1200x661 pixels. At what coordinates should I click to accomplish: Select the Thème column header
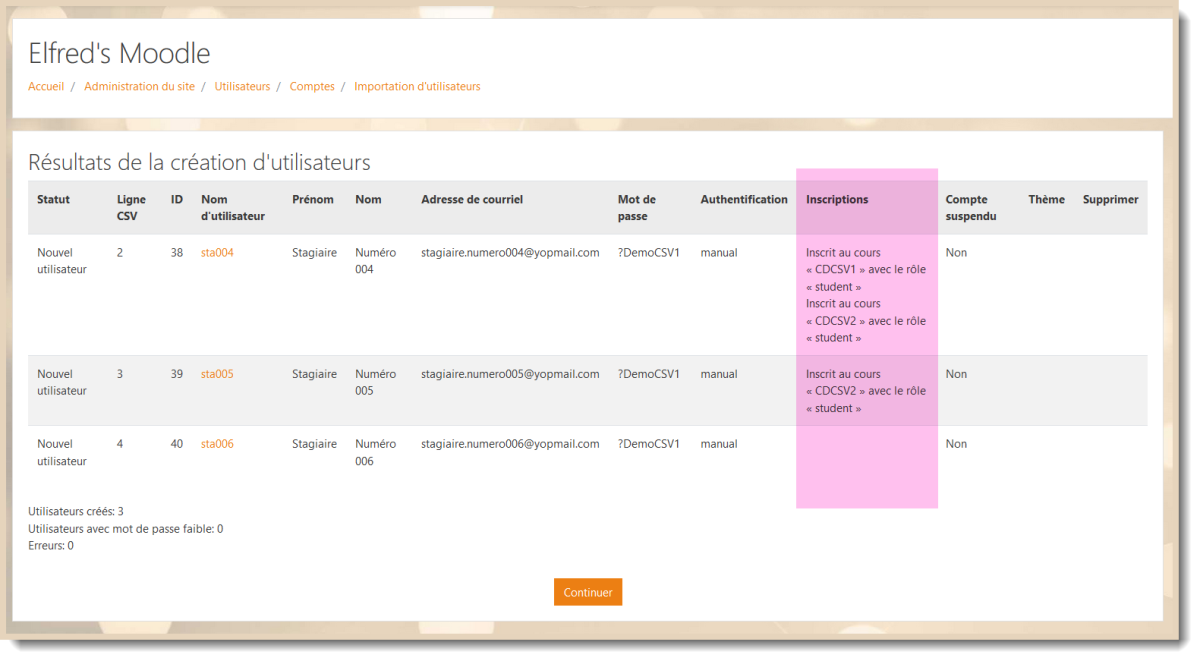tap(1047, 200)
